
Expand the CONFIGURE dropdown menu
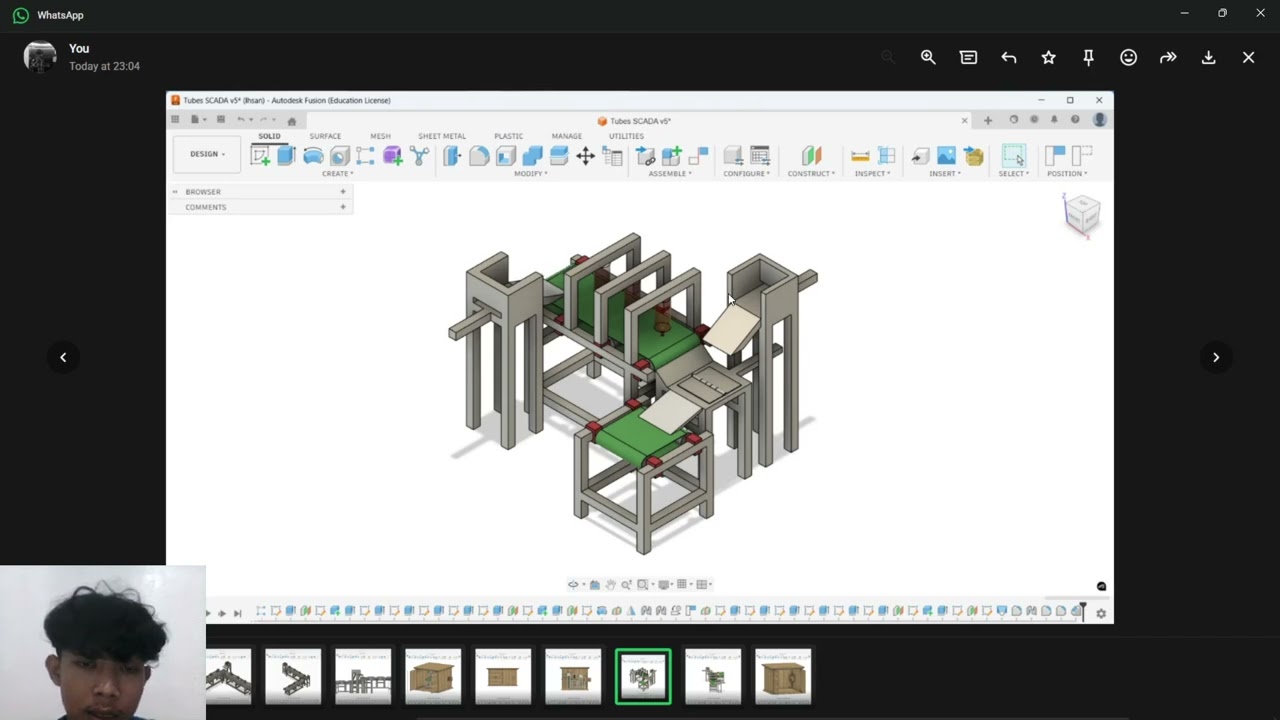[x=747, y=174]
